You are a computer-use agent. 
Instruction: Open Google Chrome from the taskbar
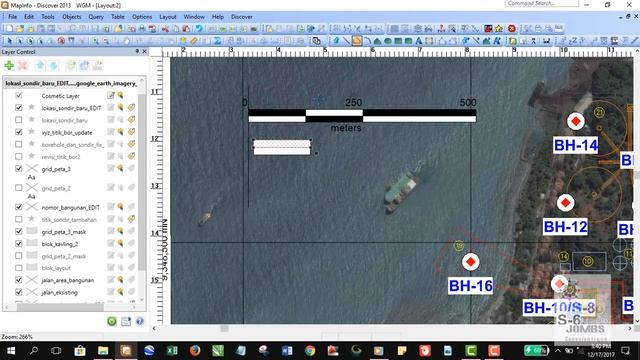coord(310,351)
